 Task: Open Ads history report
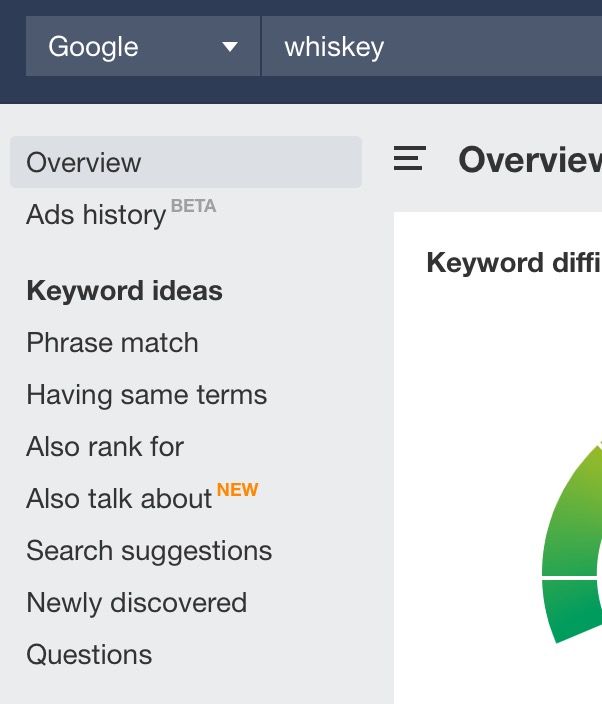(x=96, y=215)
